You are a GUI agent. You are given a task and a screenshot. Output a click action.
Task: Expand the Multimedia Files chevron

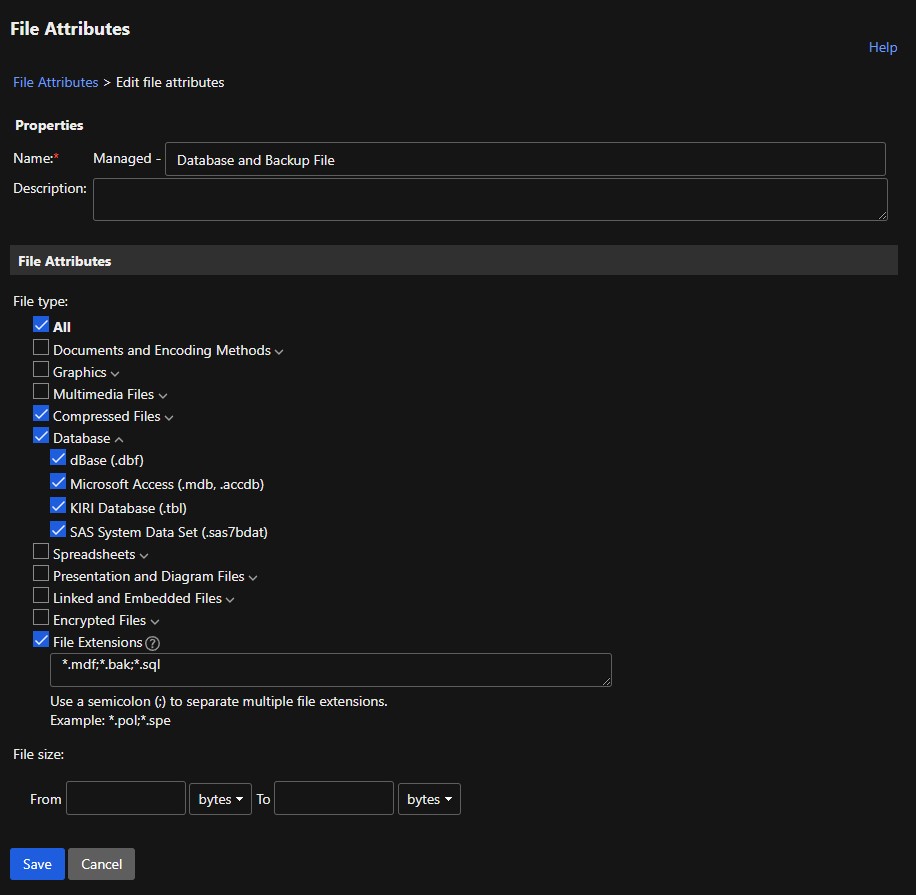[x=162, y=396]
